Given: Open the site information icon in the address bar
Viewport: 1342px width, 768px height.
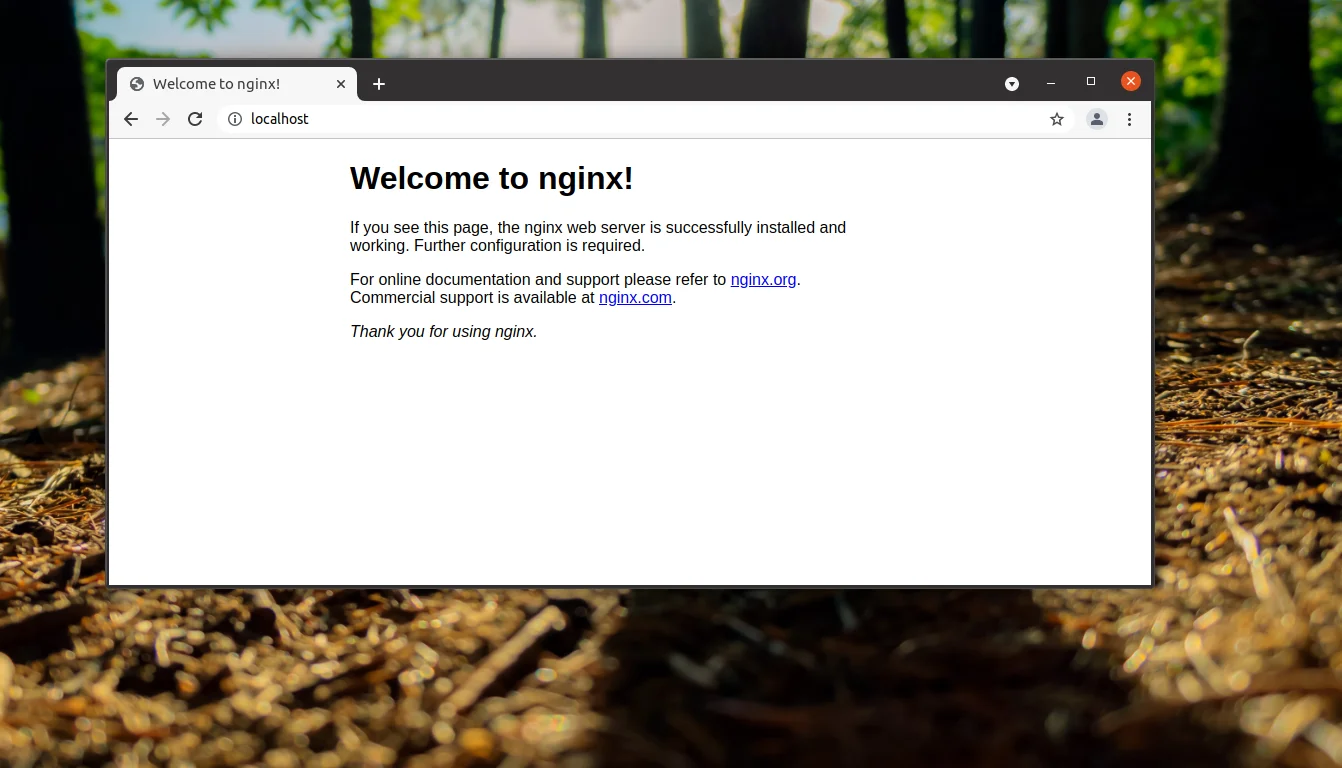Looking at the screenshot, I should pyautogui.click(x=234, y=118).
